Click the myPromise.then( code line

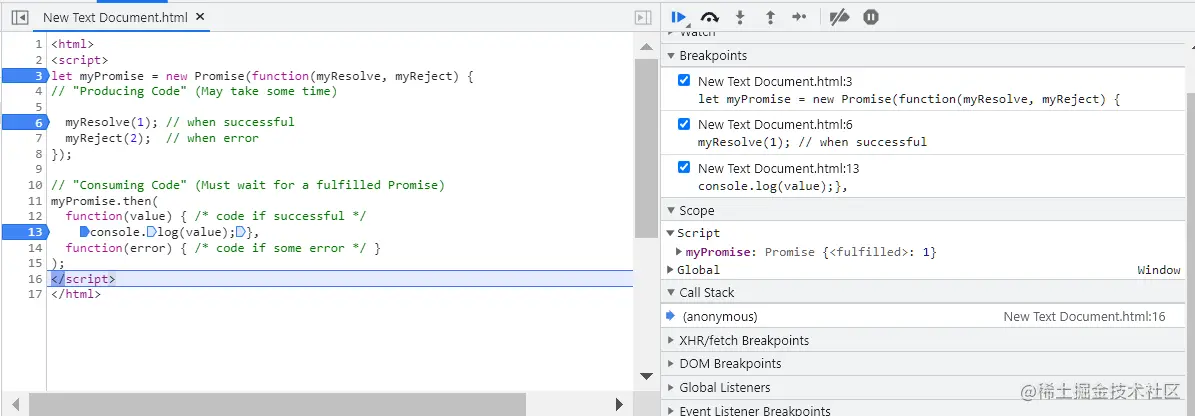(x=104, y=200)
